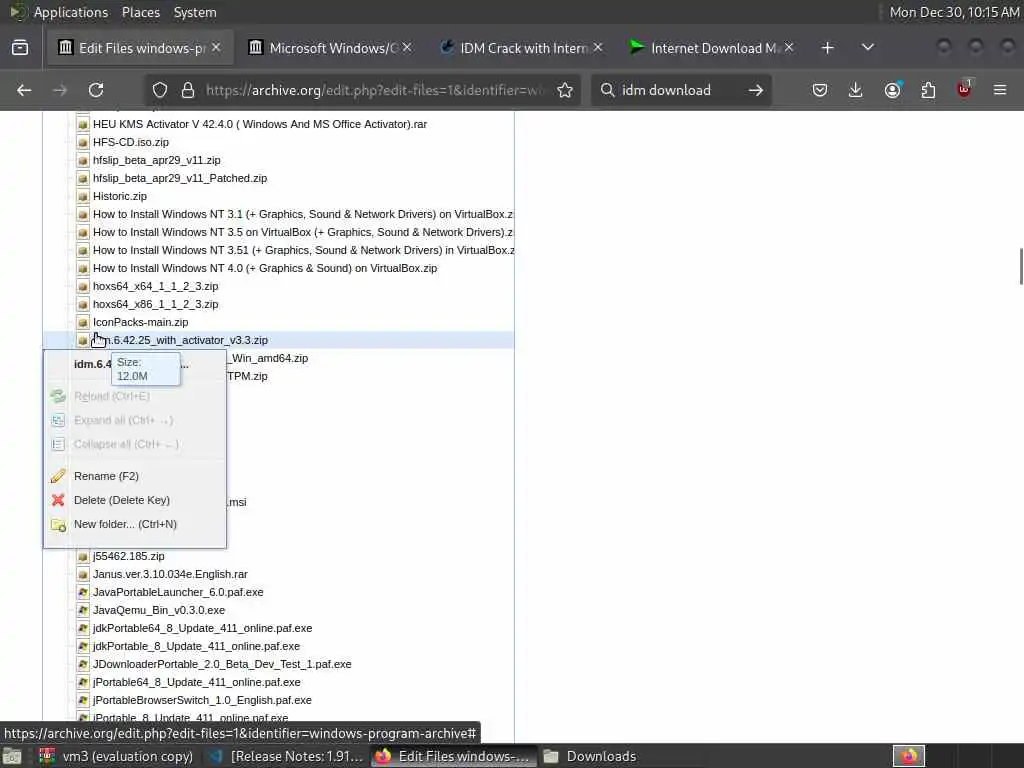This screenshot has width=1024, height=768.
Task: Switch to Downloads folder in taskbar
Action: pos(590,756)
